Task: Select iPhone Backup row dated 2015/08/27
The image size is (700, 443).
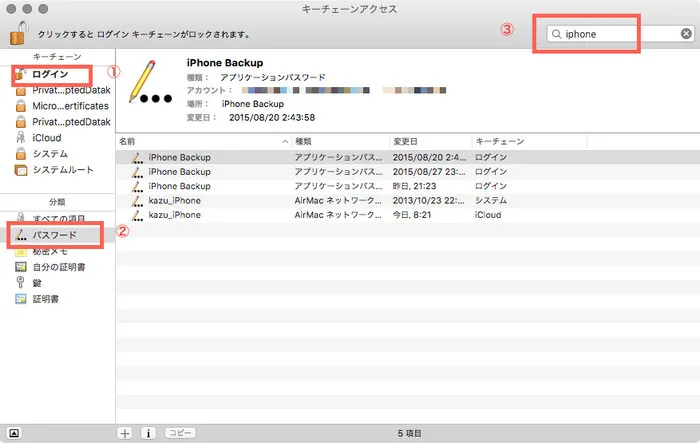Action: click(408, 171)
